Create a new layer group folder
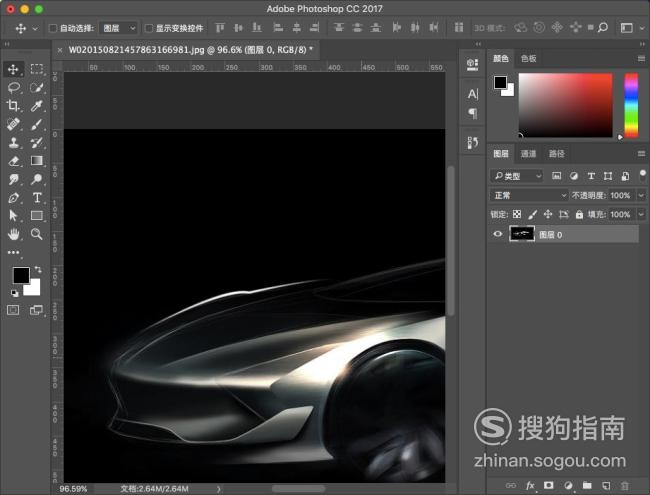The height and width of the screenshot is (495, 650). click(587, 485)
